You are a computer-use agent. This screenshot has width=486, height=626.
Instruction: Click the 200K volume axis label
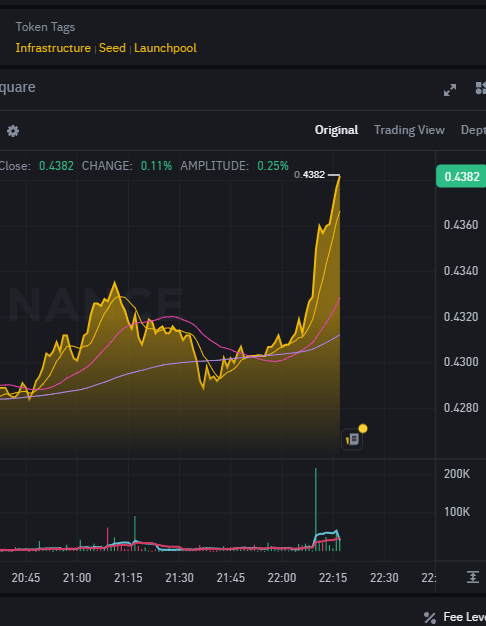tap(457, 474)
